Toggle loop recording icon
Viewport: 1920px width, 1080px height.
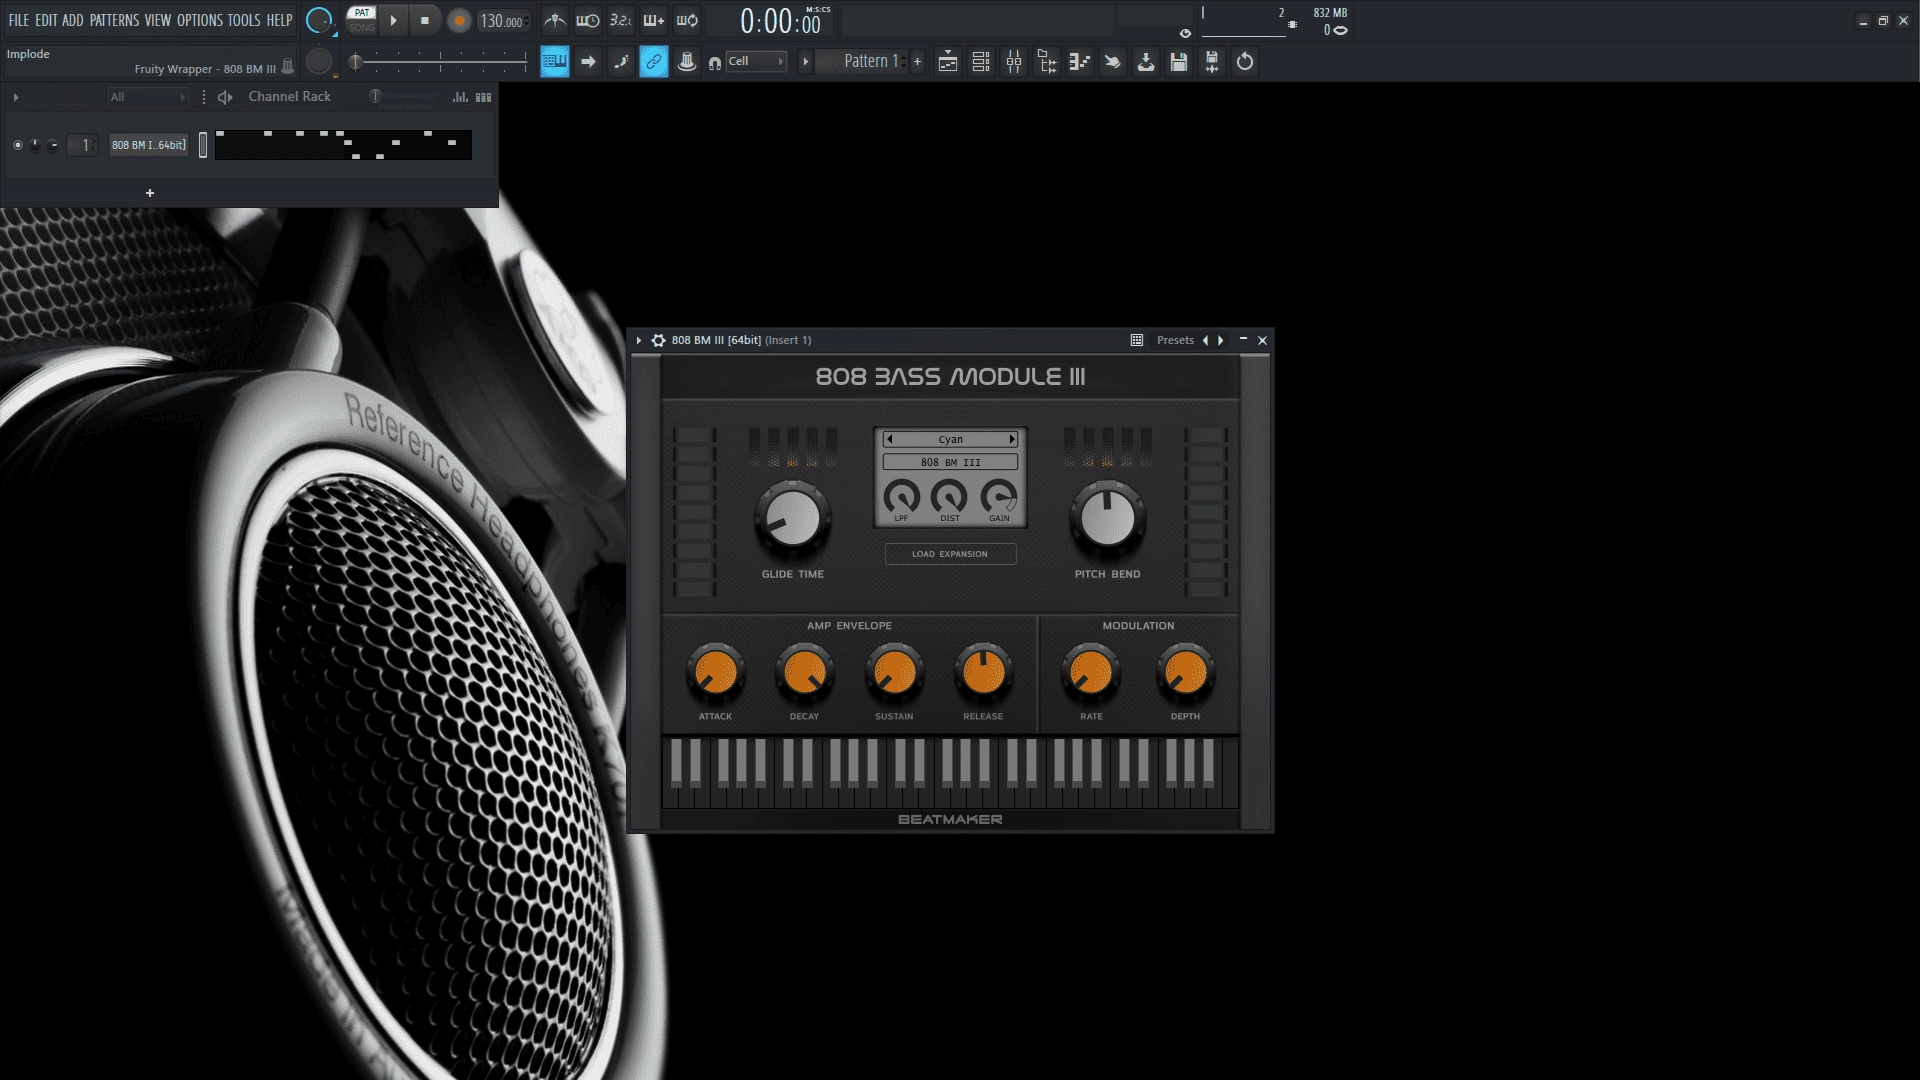(x=687, y=20)
